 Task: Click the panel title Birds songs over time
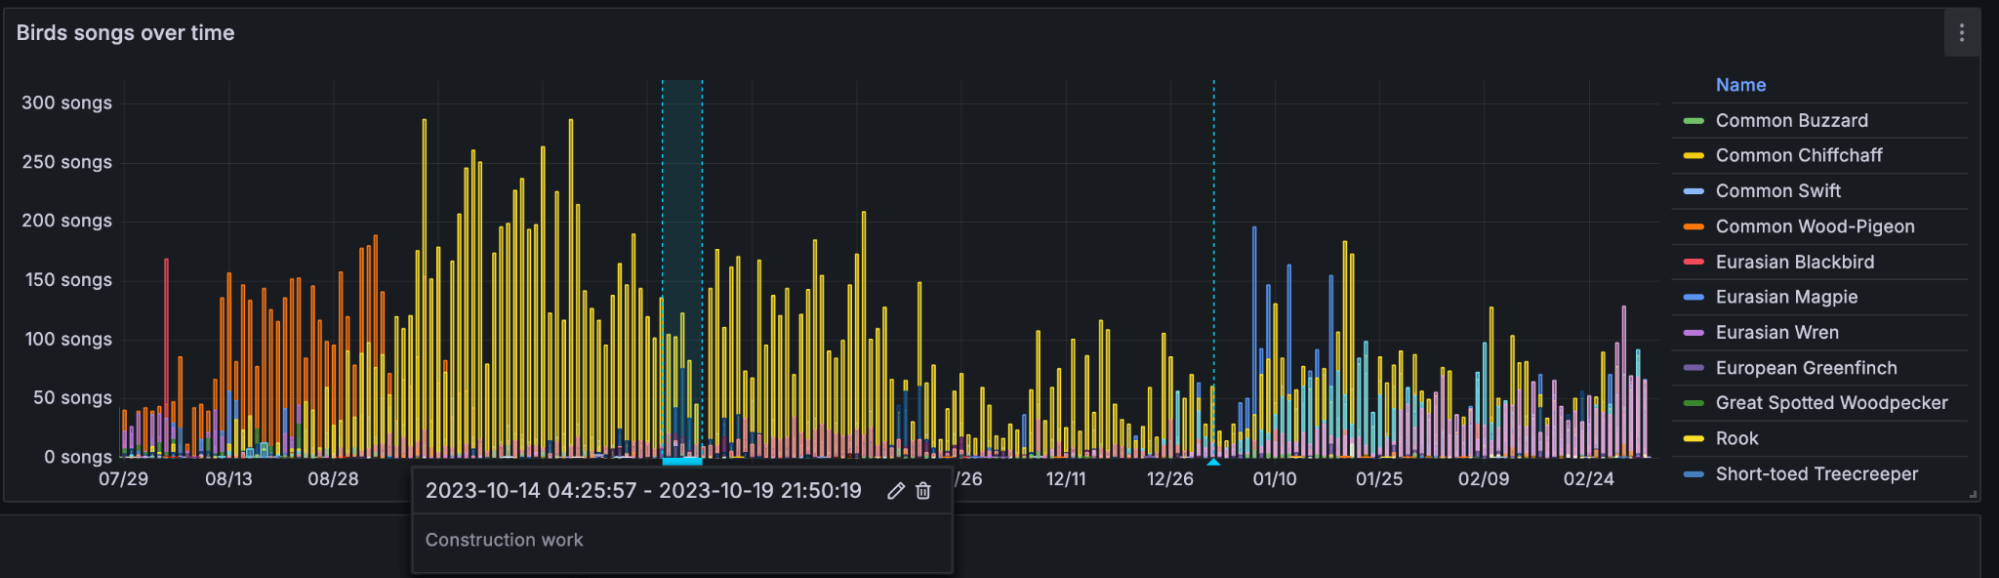tap(125, 33)
